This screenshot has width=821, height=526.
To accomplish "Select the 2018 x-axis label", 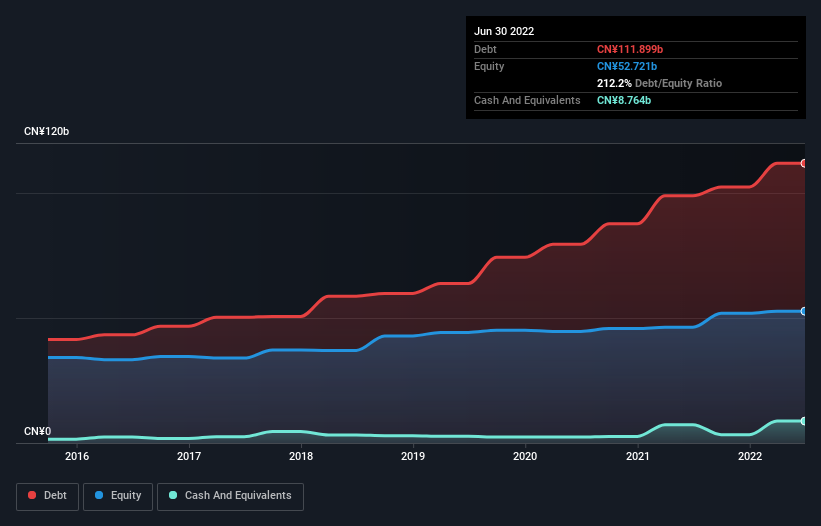I will tap(301, 456).
